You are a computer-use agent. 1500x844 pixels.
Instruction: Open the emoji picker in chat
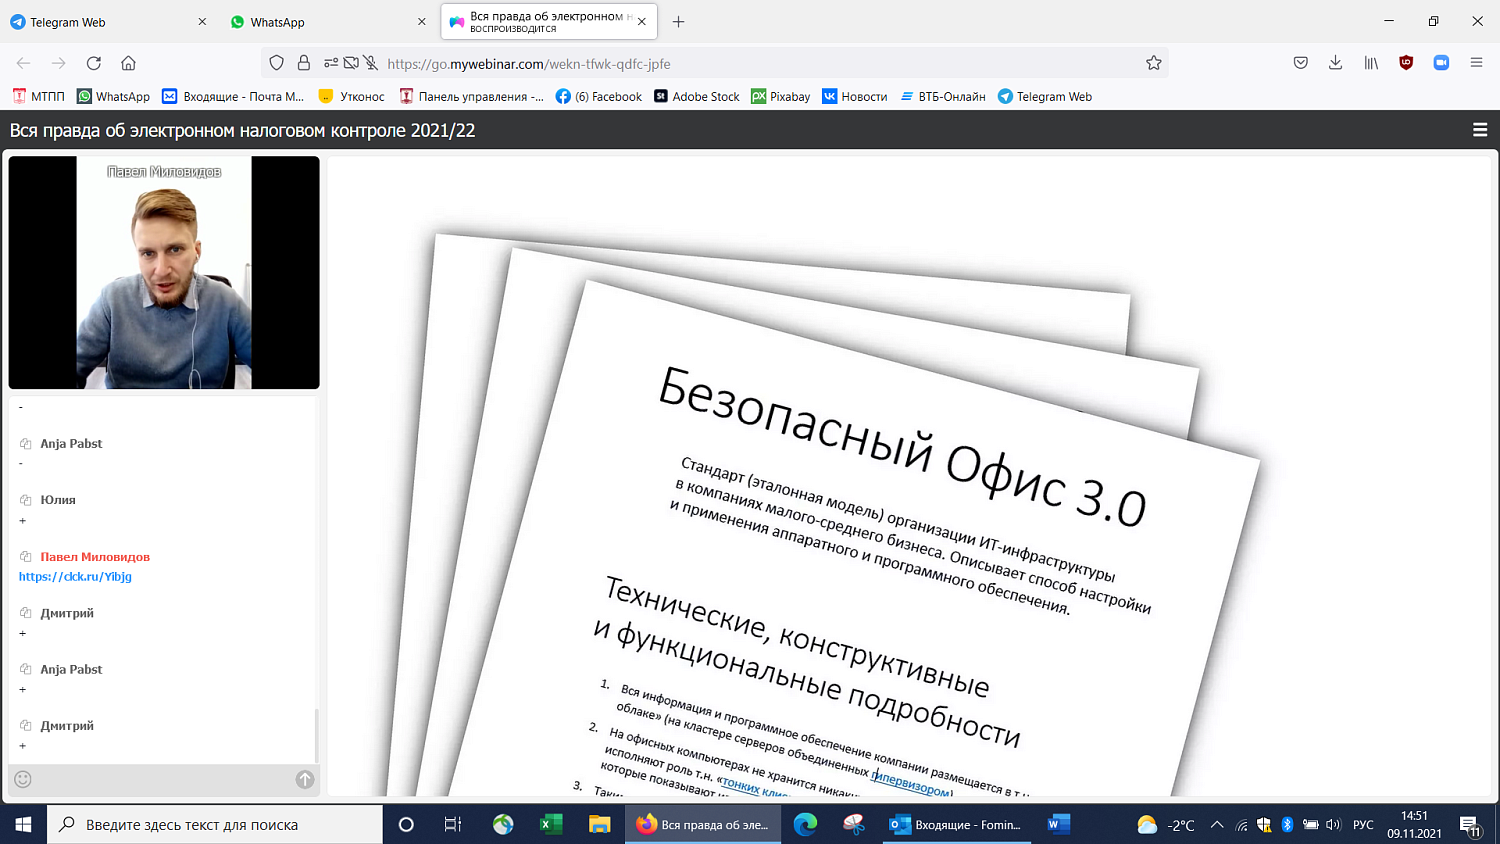(23, 779)
